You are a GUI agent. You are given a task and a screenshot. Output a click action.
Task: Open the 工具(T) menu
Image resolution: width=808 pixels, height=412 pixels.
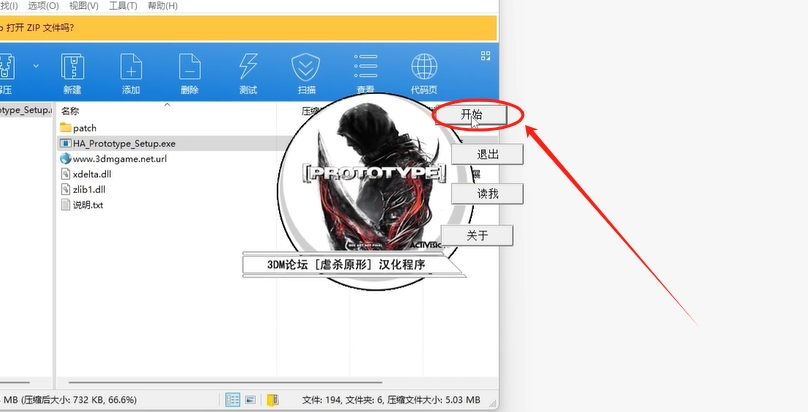point(123,6)
